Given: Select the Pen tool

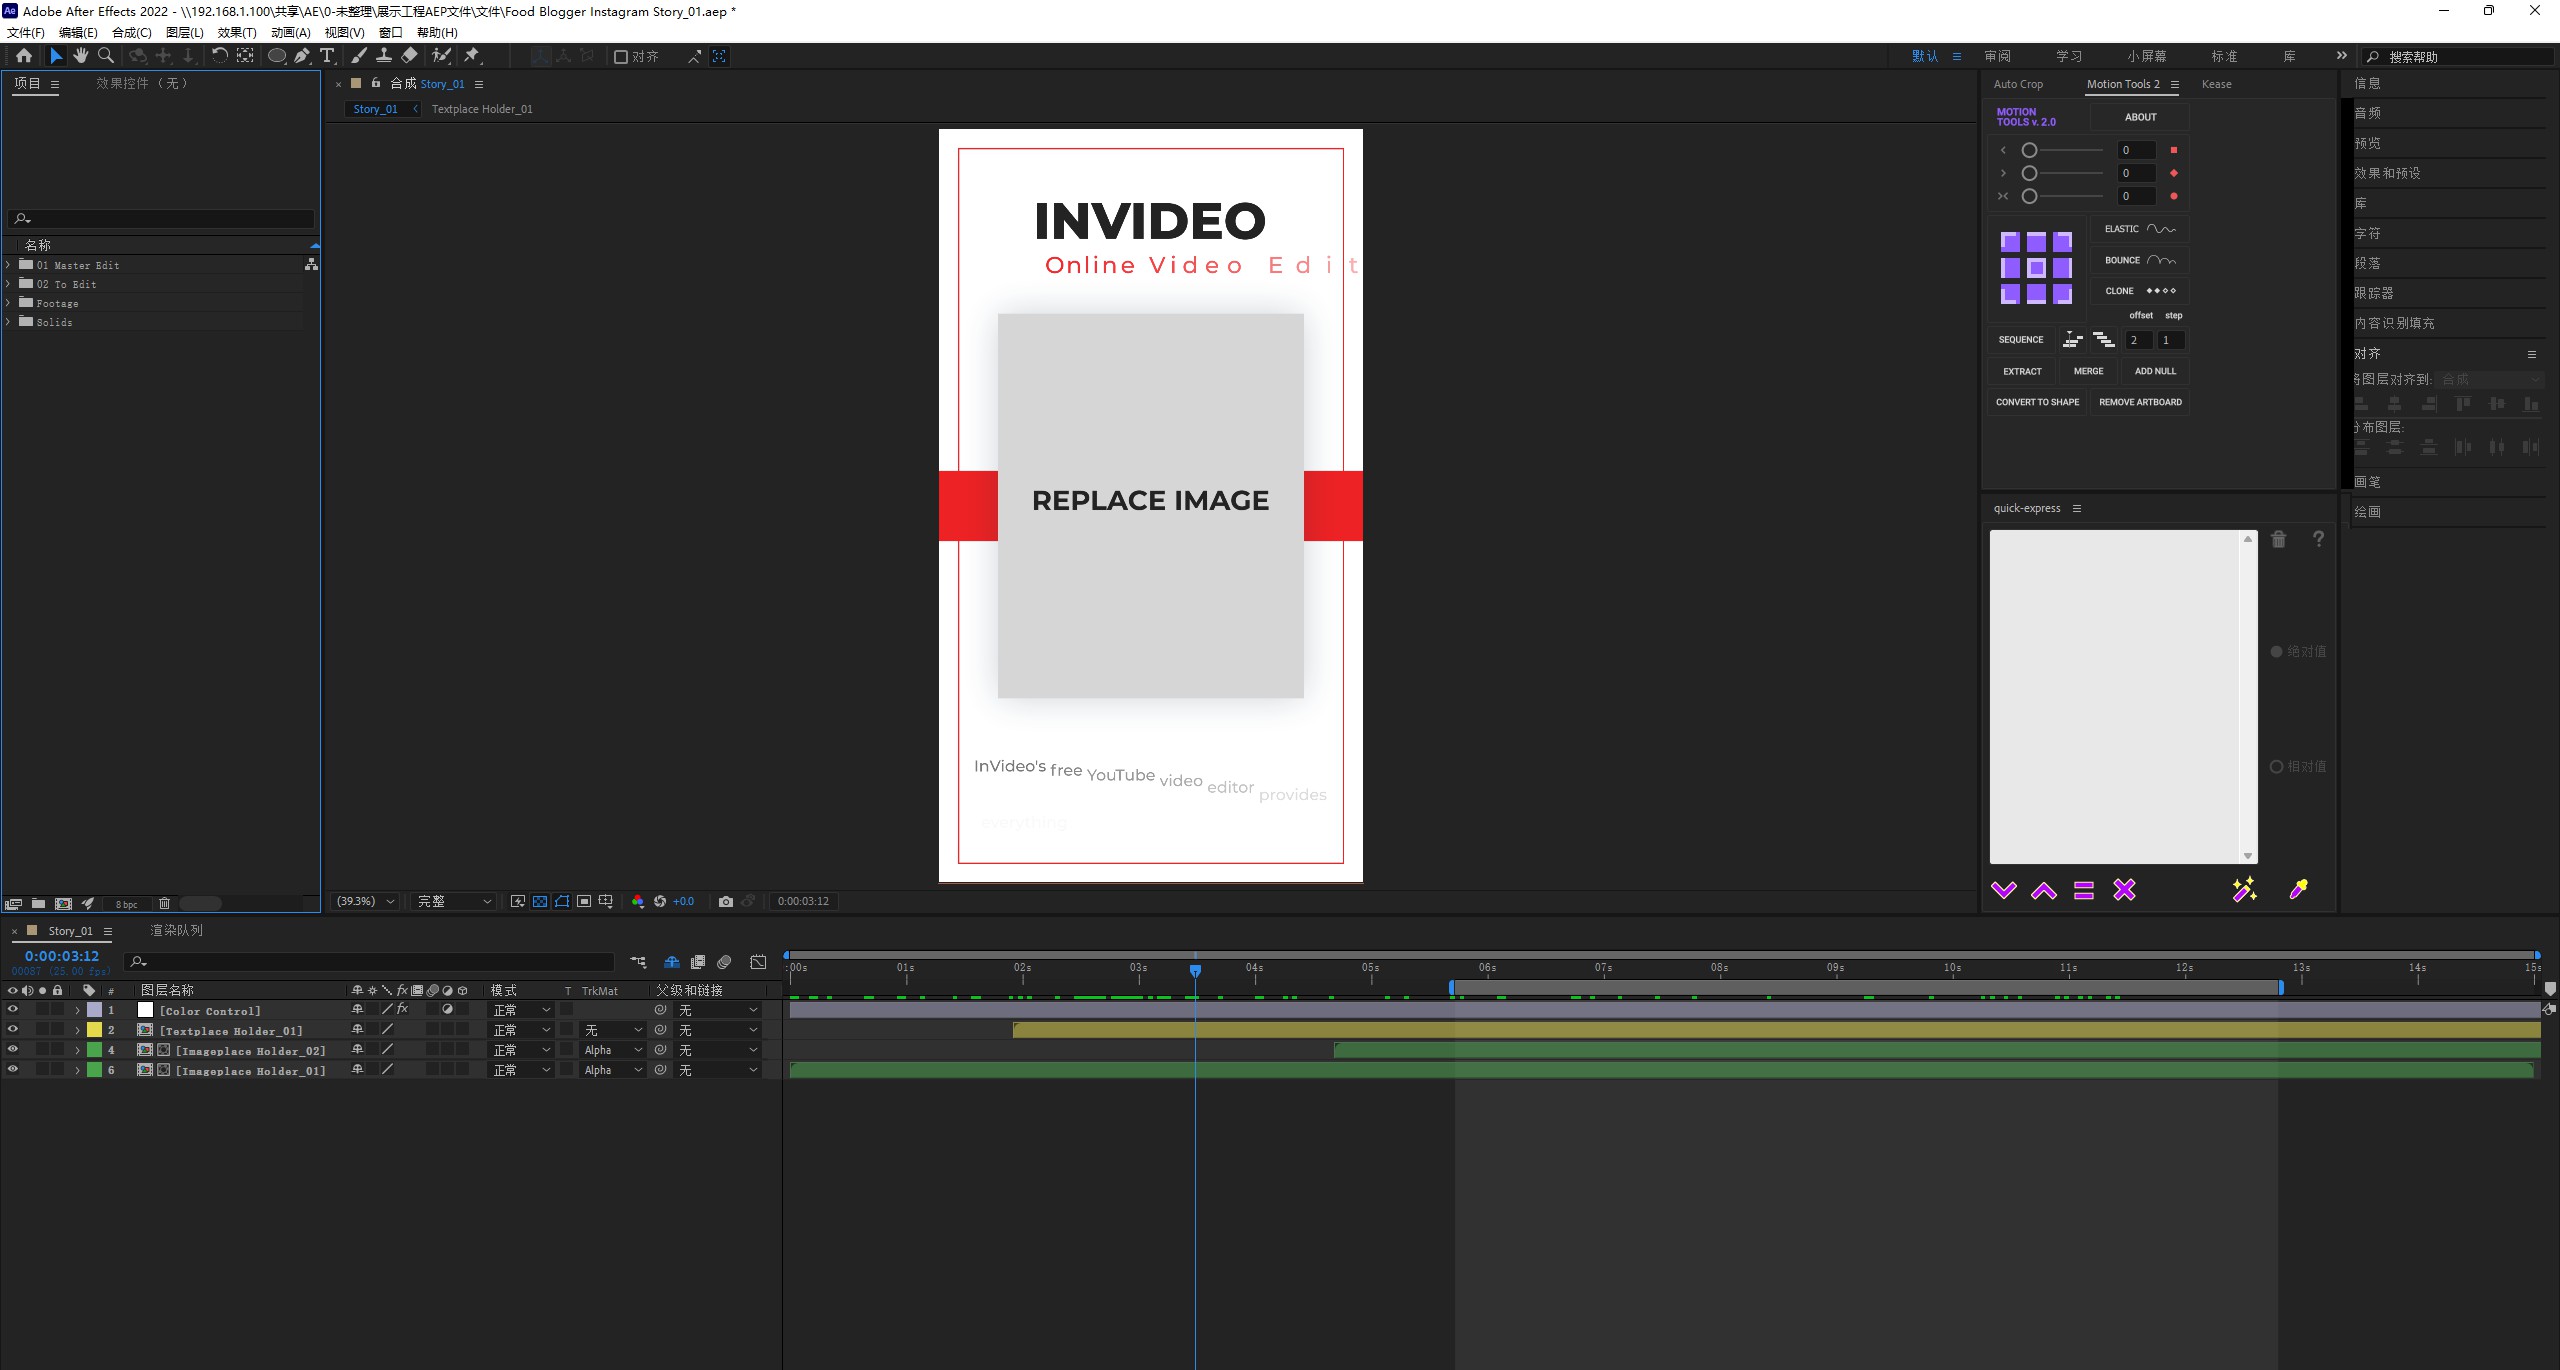Looking at the screenshot, I should point(302,56).
